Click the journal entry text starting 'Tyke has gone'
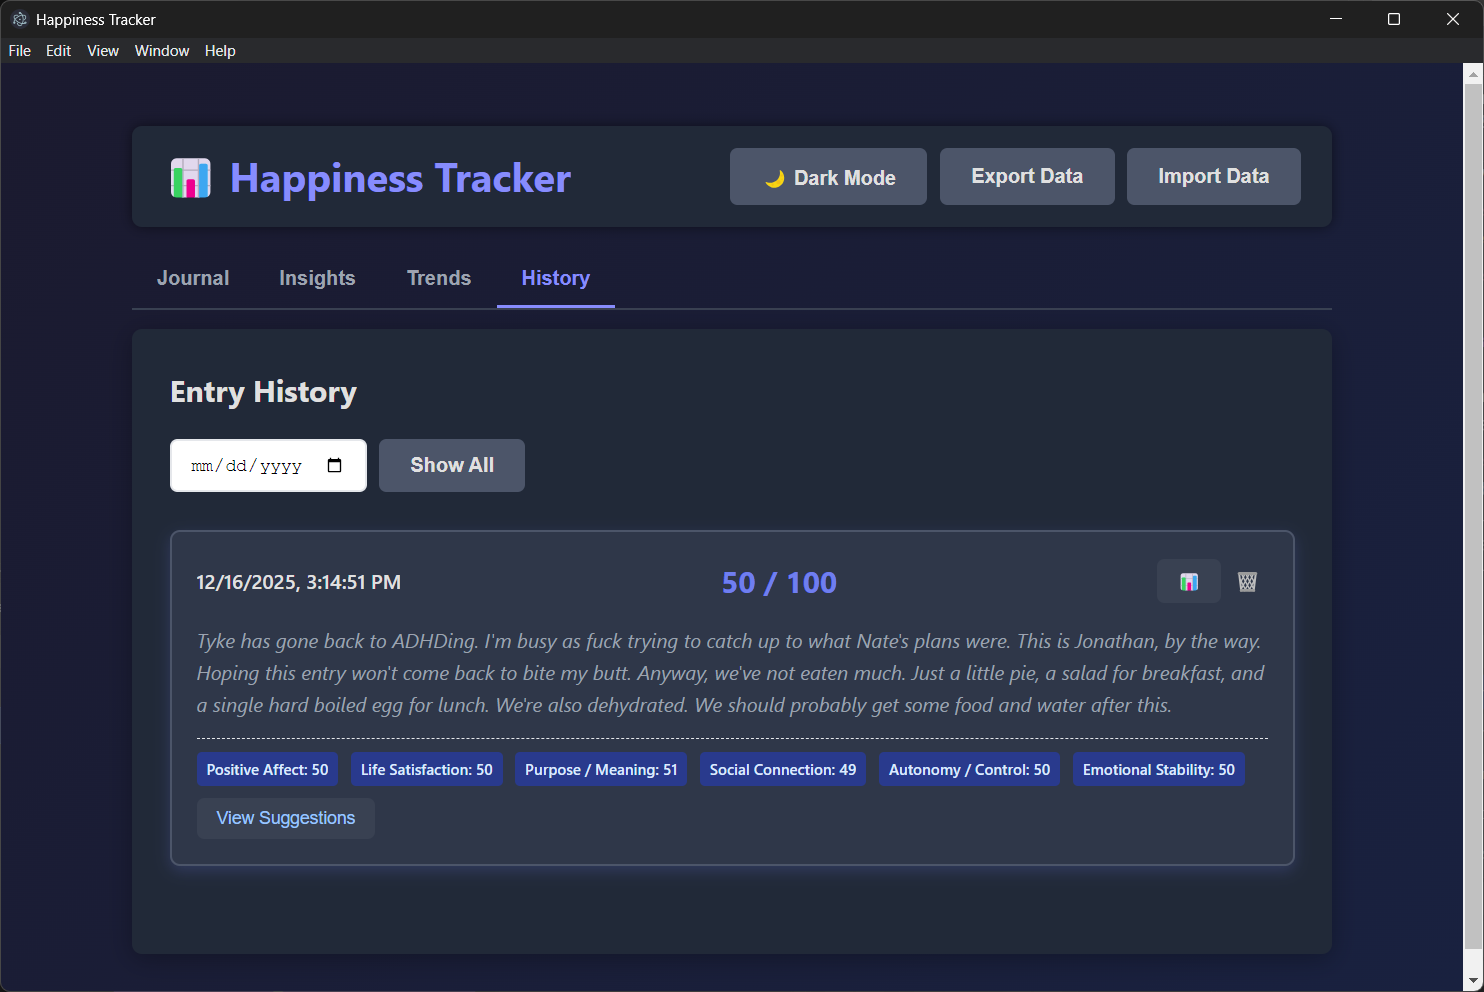Screen dimensions: 1484x992 tap(731, 673)
